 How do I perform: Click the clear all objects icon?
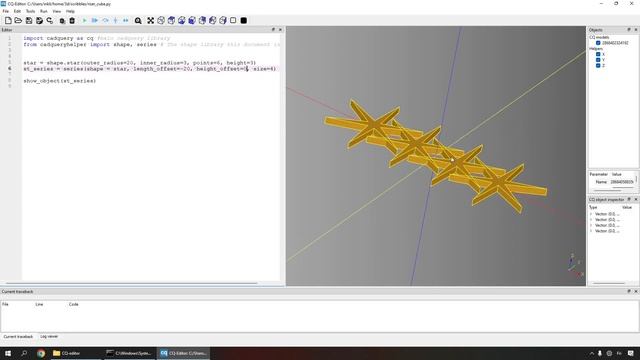pos(62,20)
